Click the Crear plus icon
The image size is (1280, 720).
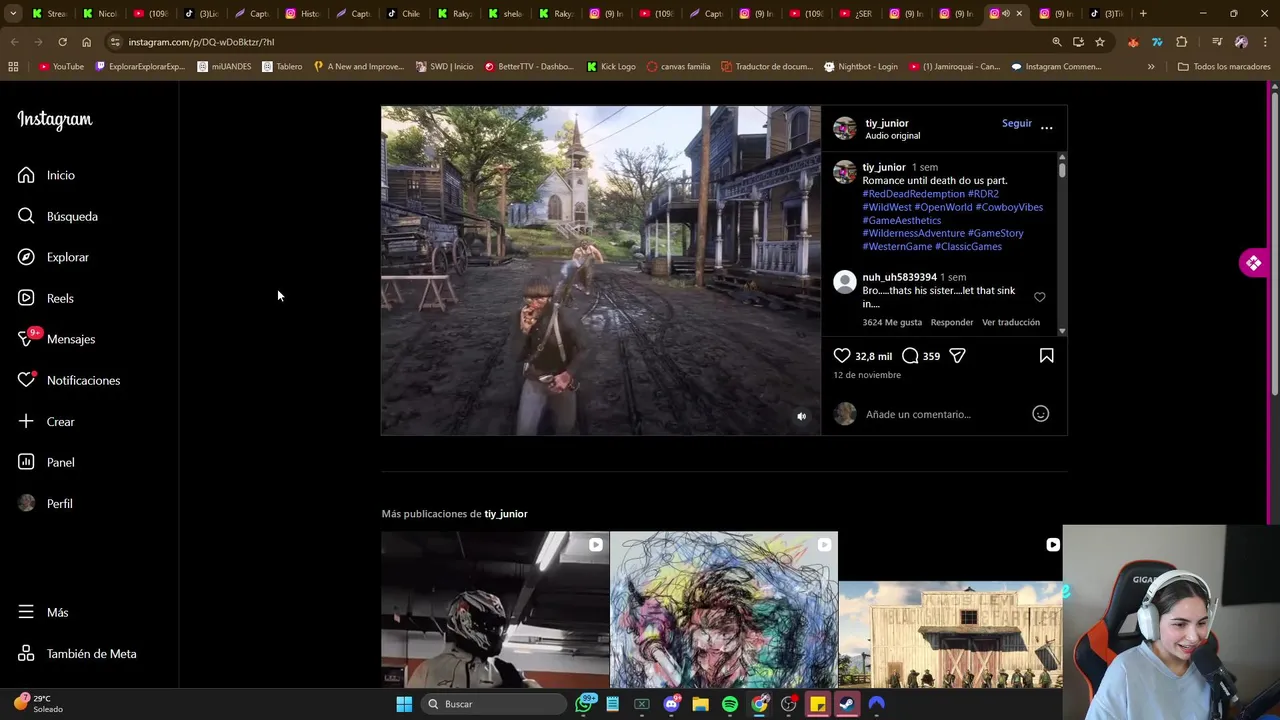pyautogui.click(x=26, y=421)
